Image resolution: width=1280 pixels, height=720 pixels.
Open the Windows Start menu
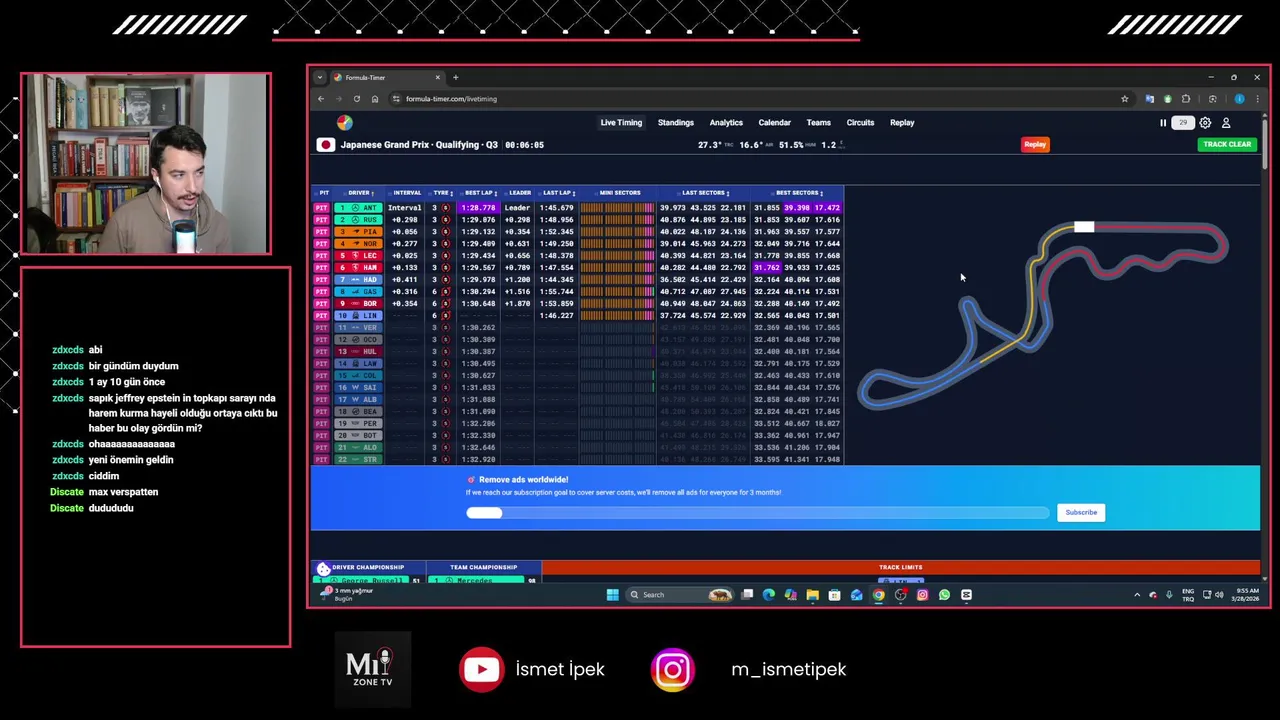[x=612, y=595]
